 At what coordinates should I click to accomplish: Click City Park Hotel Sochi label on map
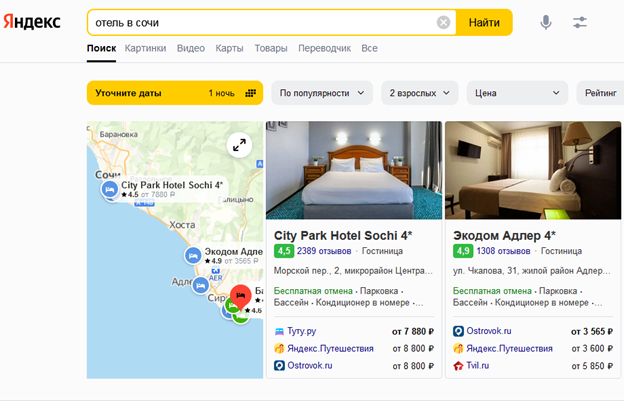coord(172,185)
